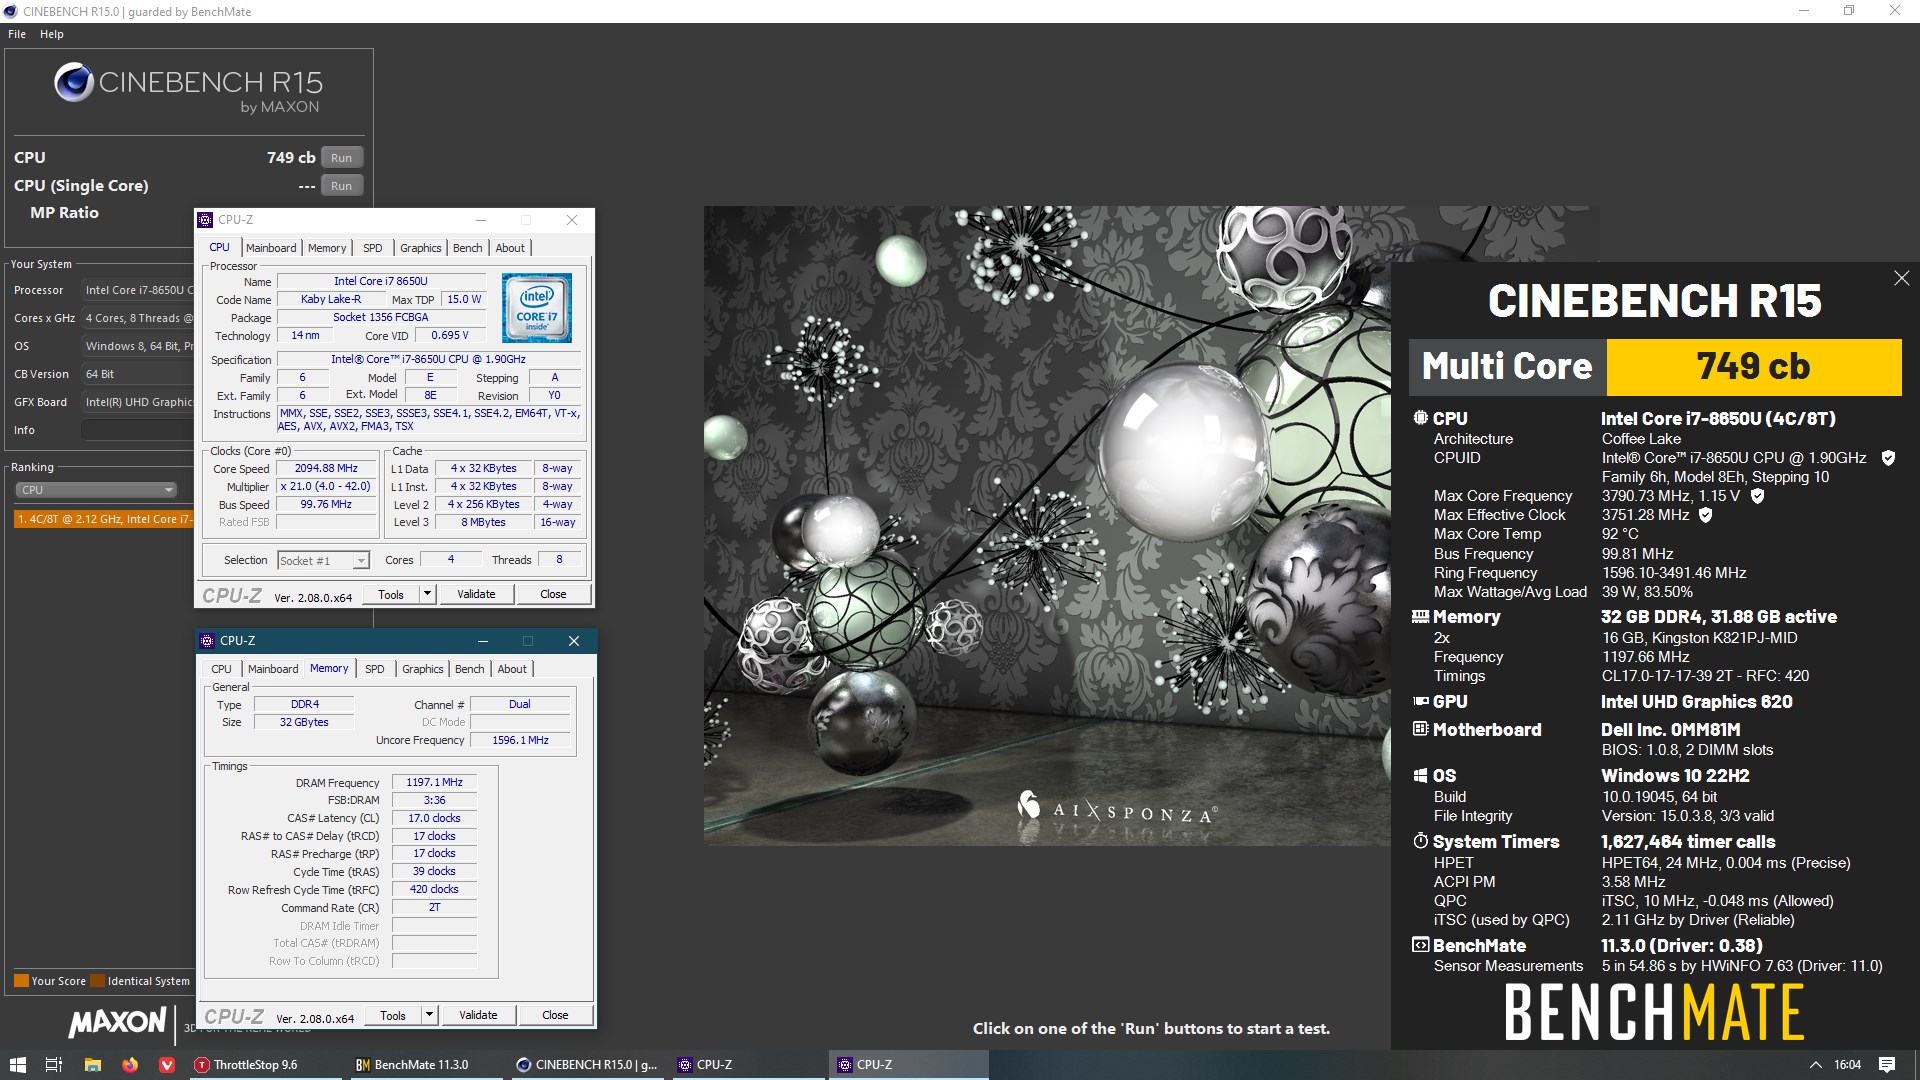Open the File menu in Cinebench
Image resolution: width=1920 pixels, height=1080 pixels.
[x=17, y=34]
